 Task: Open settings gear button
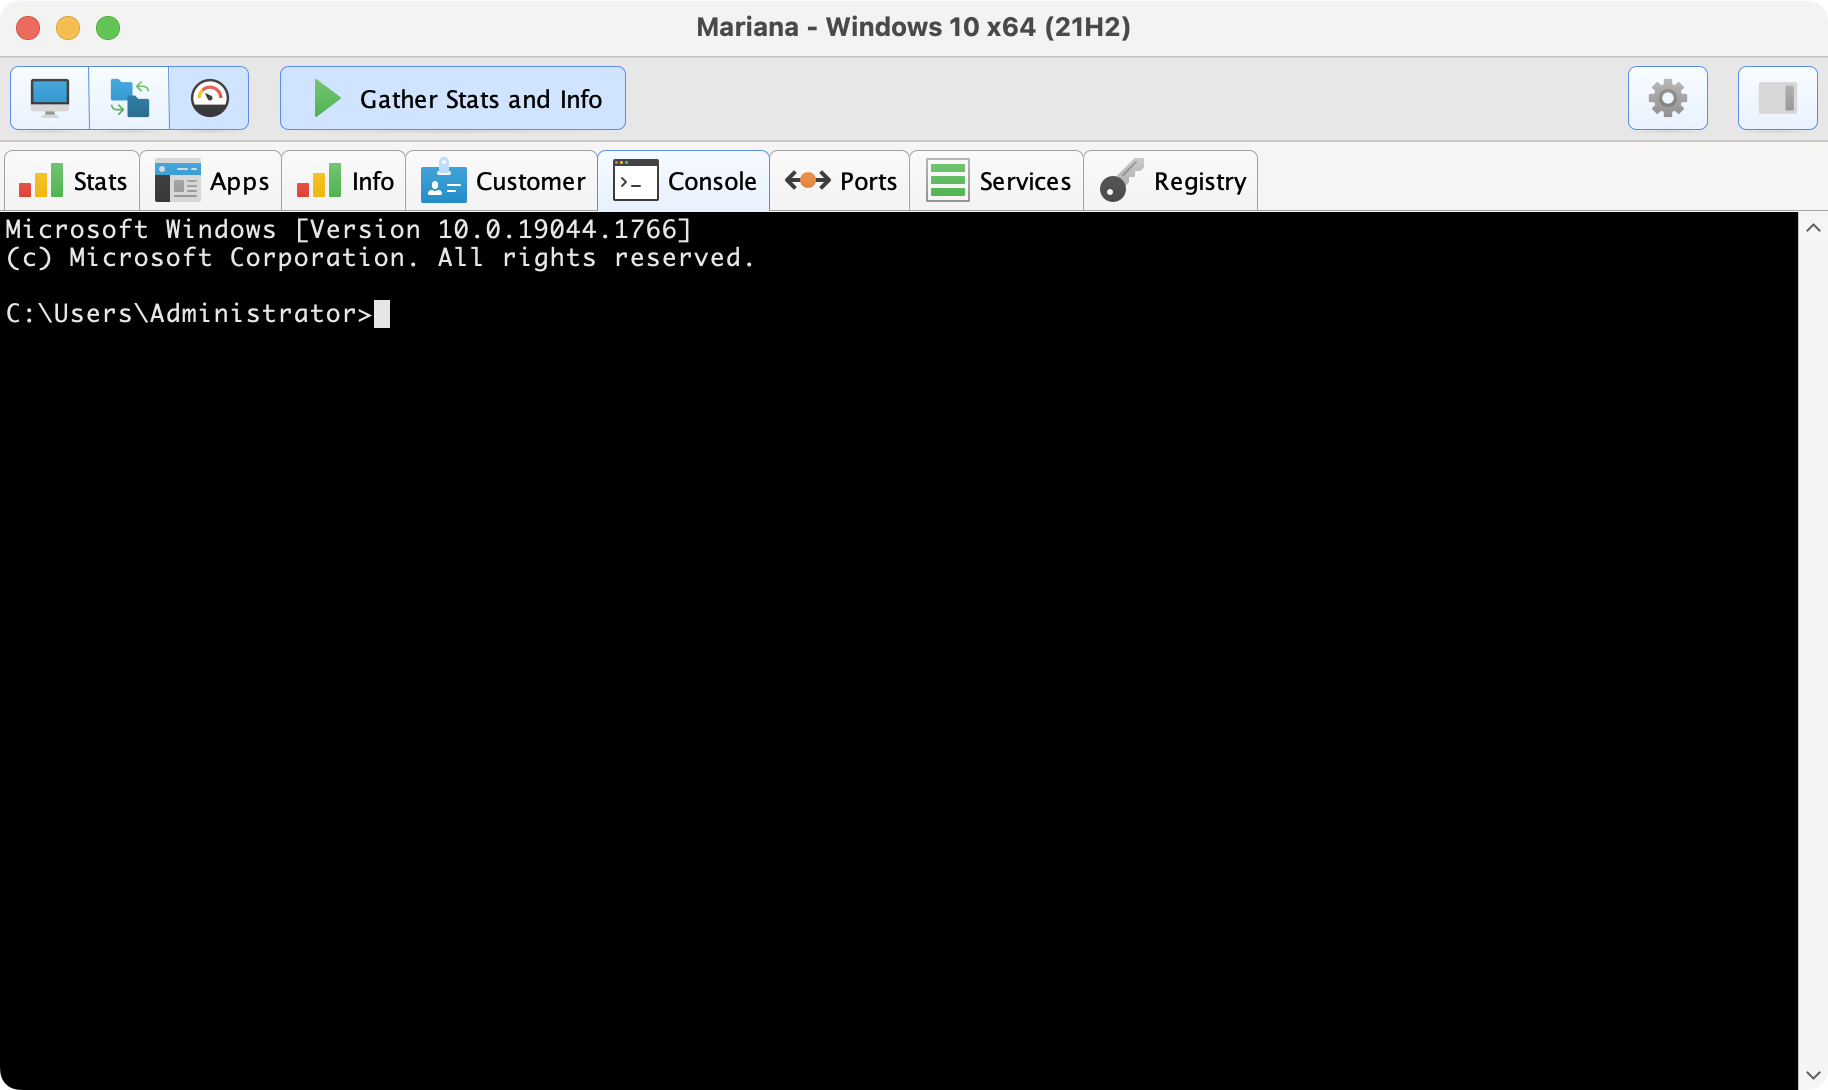[x=1668, y=98]
